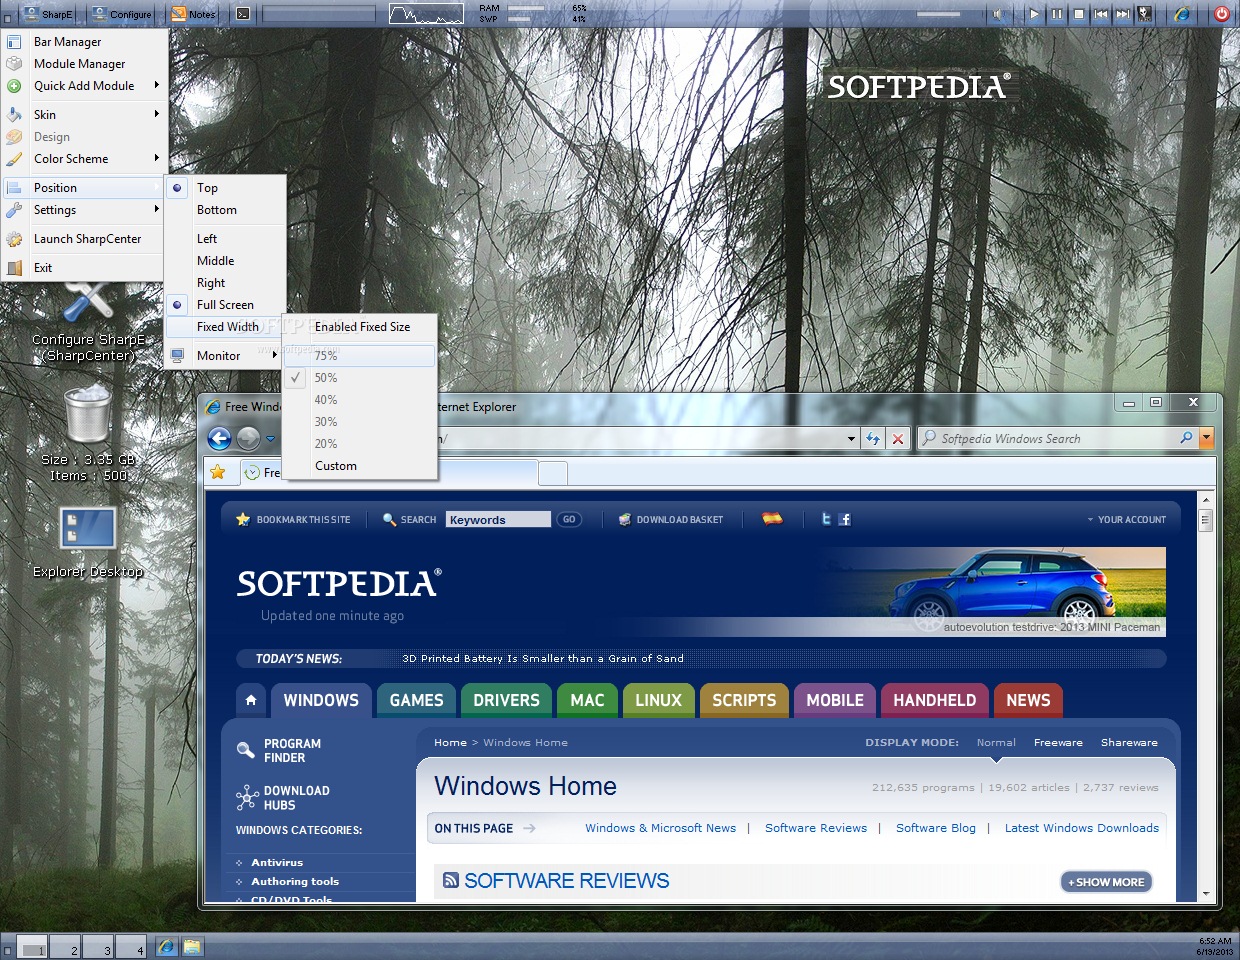Mute audio with the speaker icon
Screen dimensions: 1240x960
(998, 14)
